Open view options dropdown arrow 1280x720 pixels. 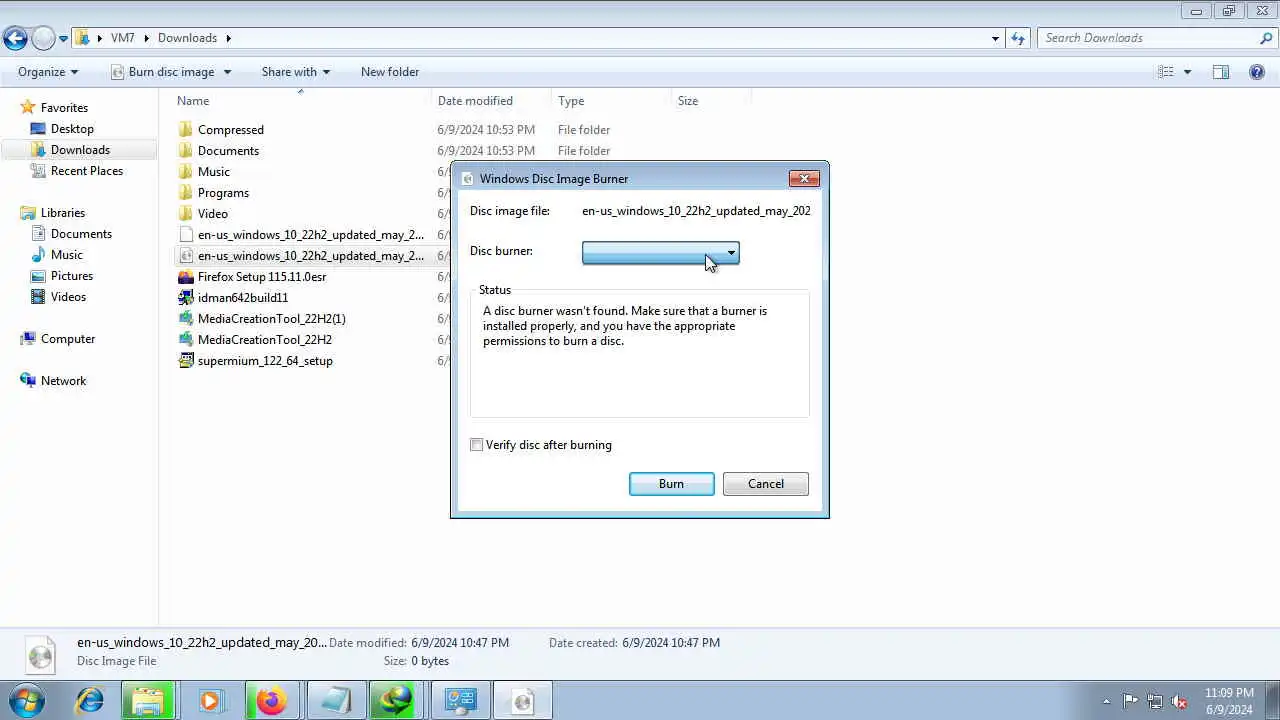click(1187, 72)
